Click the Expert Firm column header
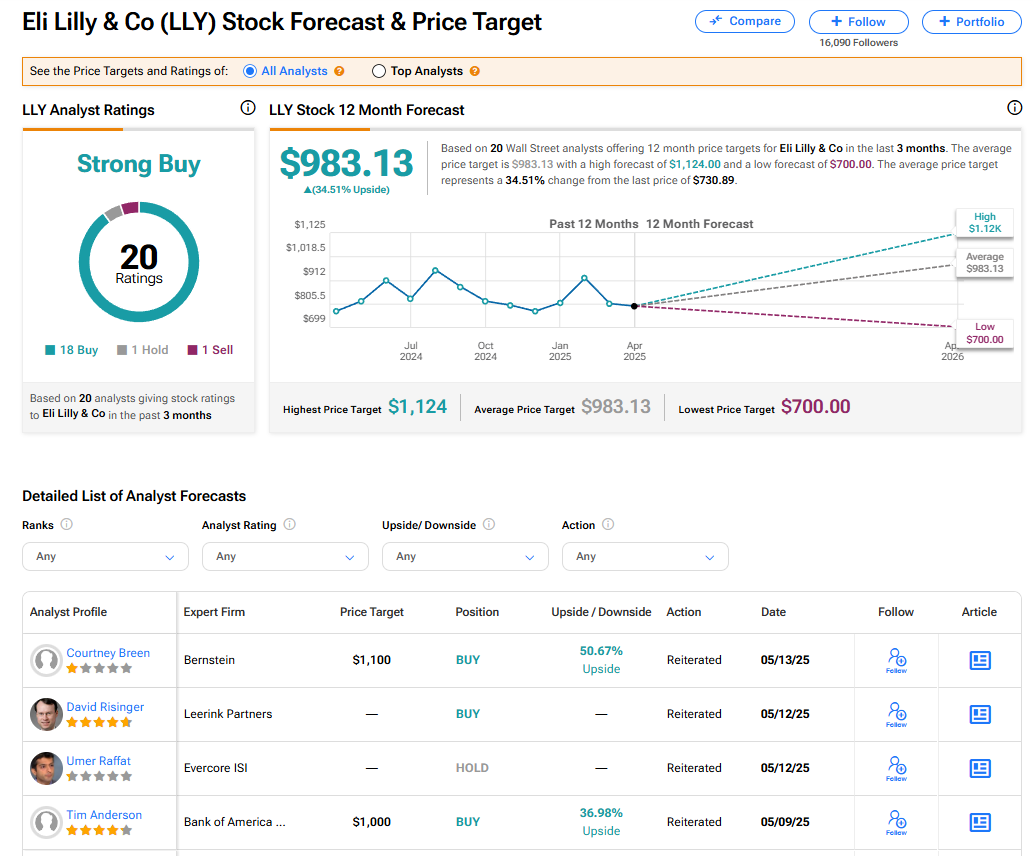The width and height of the screenshot is (1033, 856). 214,612
